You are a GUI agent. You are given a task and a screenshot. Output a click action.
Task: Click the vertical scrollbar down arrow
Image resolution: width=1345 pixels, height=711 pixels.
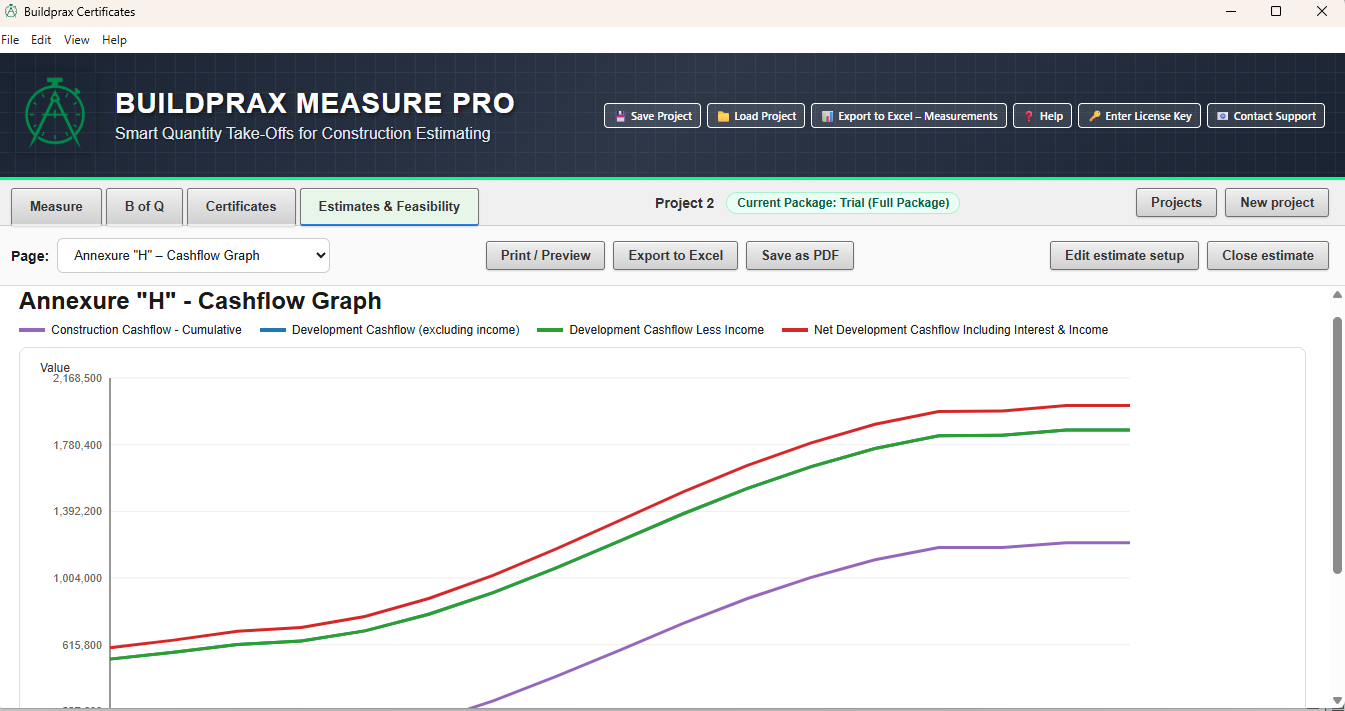[1337, 700]
